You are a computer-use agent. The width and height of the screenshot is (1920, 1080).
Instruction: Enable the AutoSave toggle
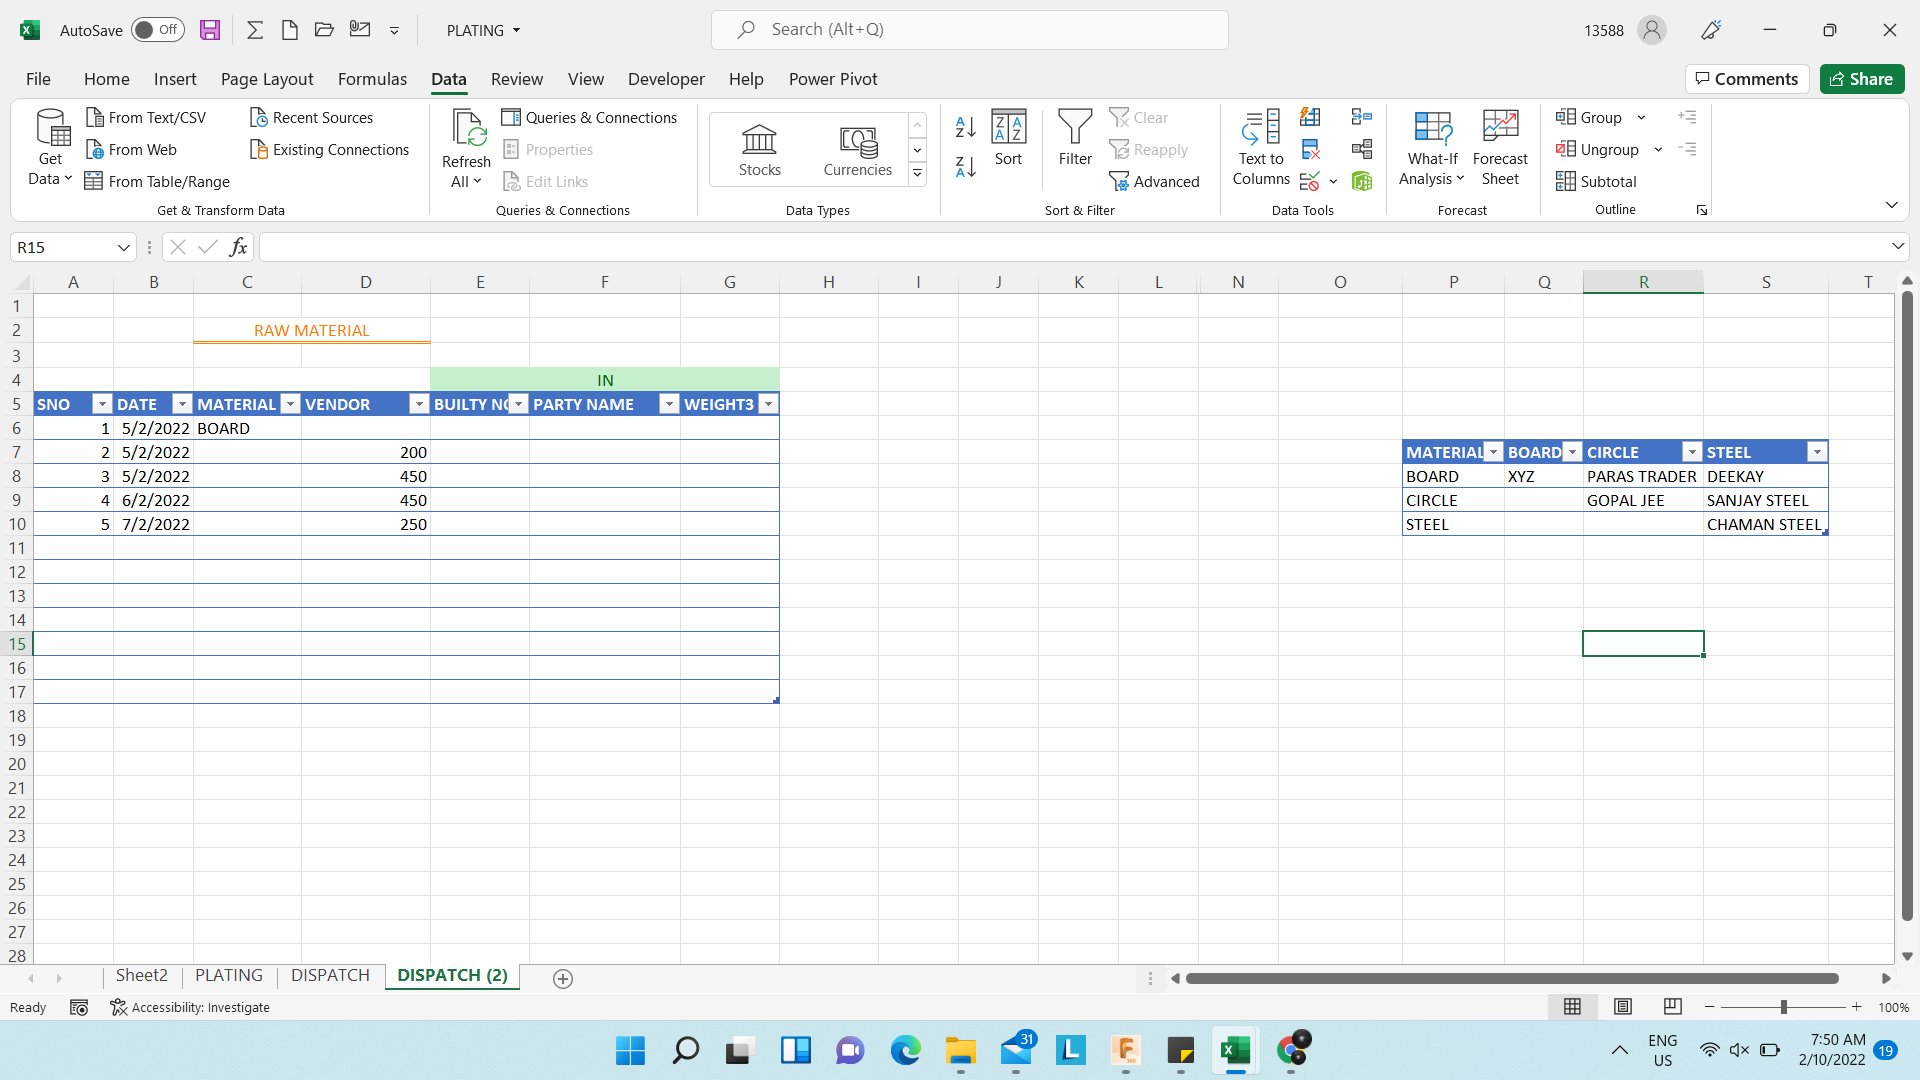click(x=157, y=30)
